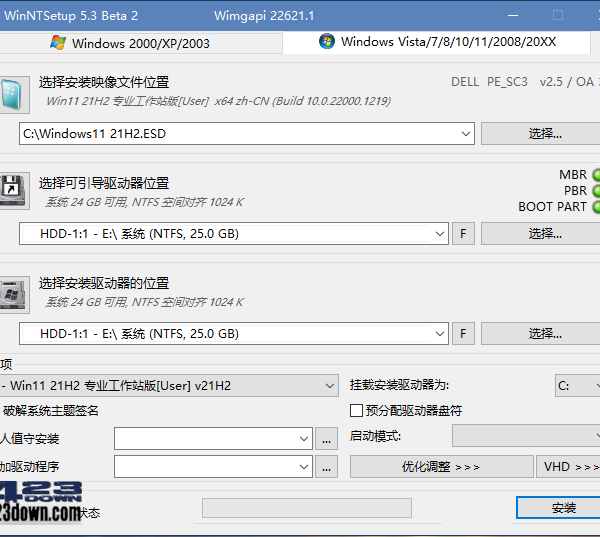Click the PBR green status light

point(597,191)
